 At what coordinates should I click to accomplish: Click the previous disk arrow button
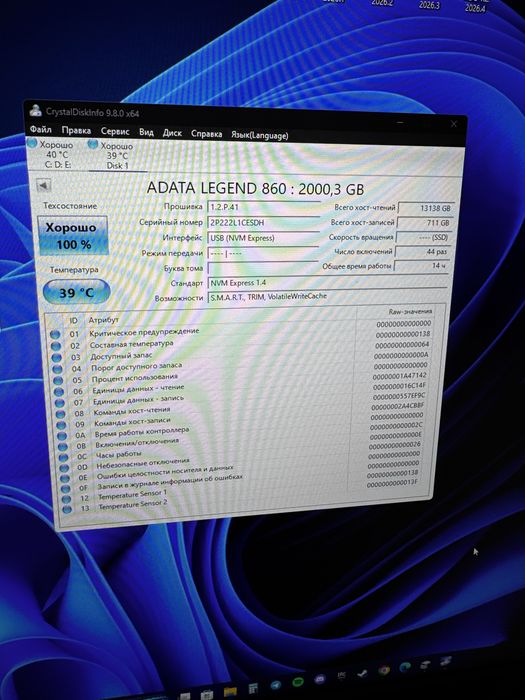click(x=43, y=185)
